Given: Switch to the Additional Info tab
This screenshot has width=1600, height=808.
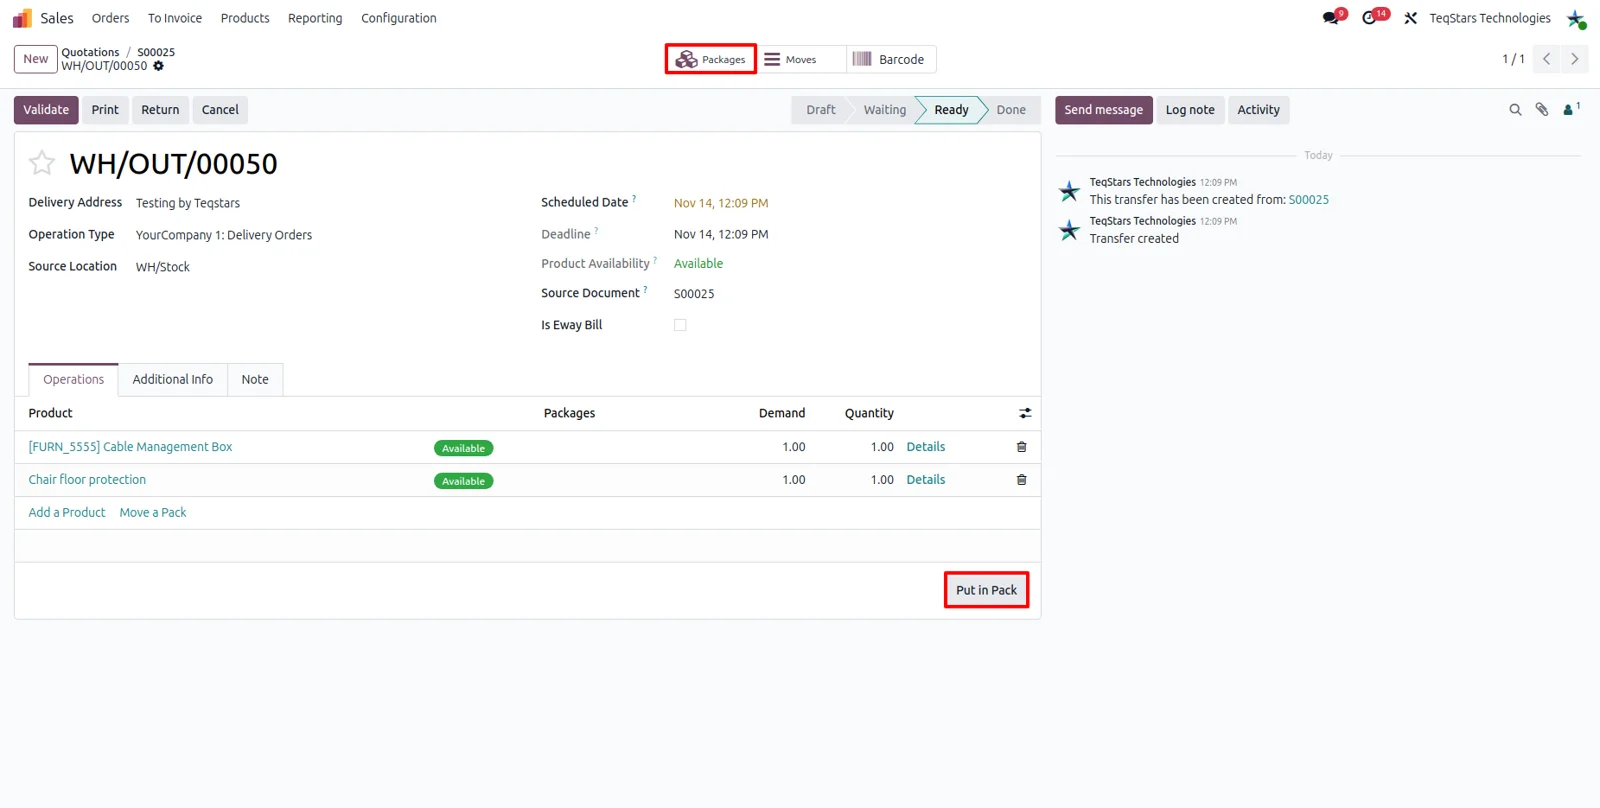Looking at the screenshot, I should pos(173,379).
